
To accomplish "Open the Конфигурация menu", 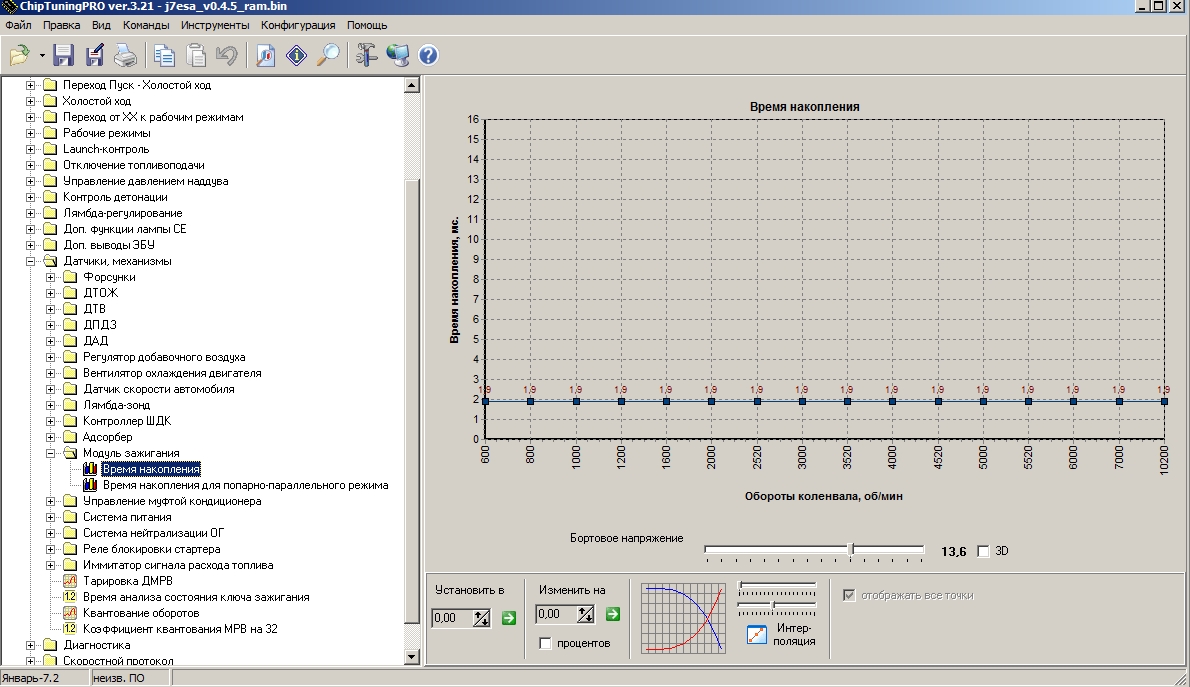I will [x=297, y=25].
